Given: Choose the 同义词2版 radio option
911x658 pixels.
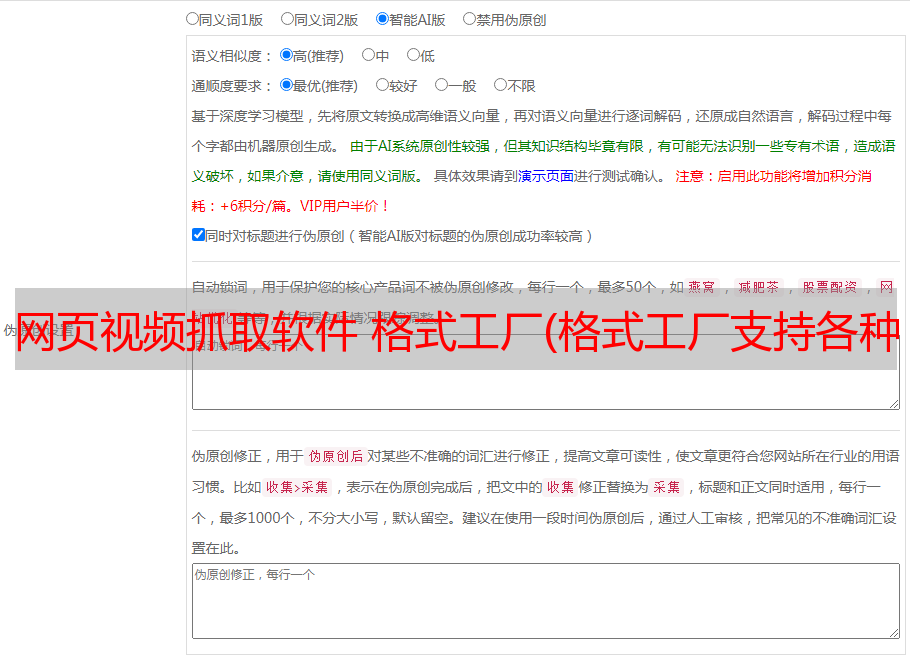Looking at the screenshot, I should tap(288, 18).
